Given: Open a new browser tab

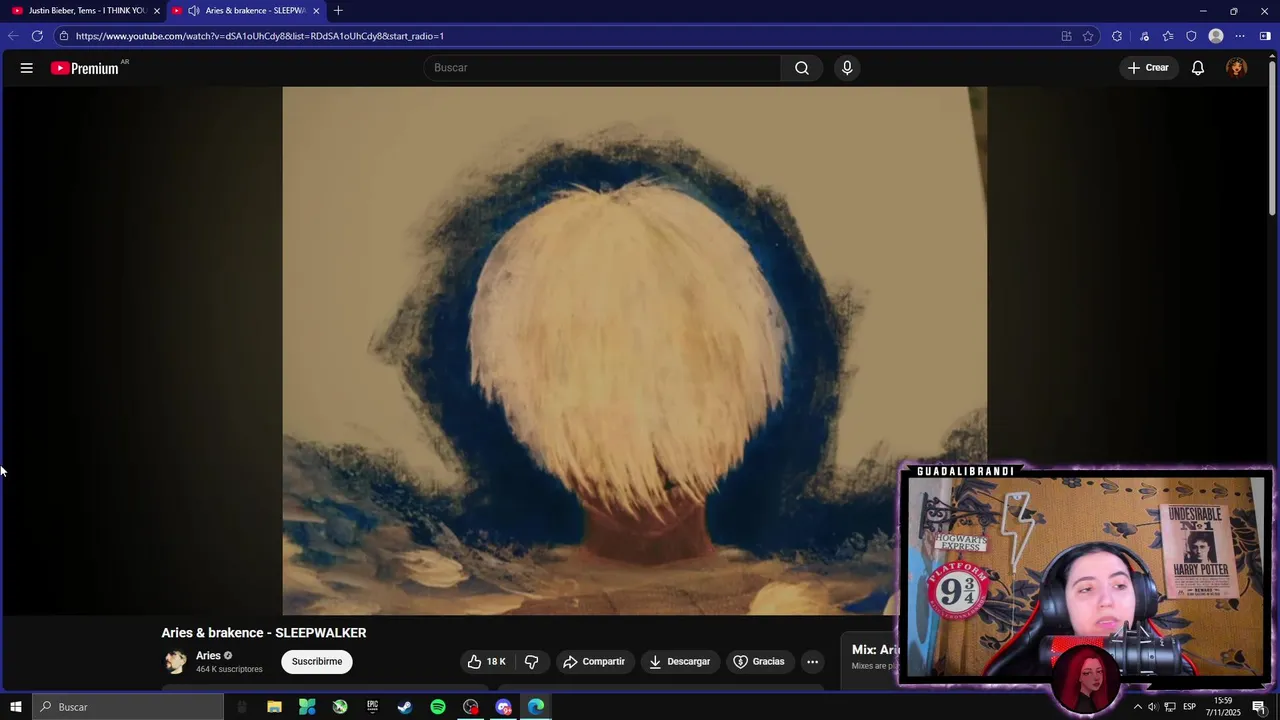Looking at the screenshot, I should click(x=338, y=10).
